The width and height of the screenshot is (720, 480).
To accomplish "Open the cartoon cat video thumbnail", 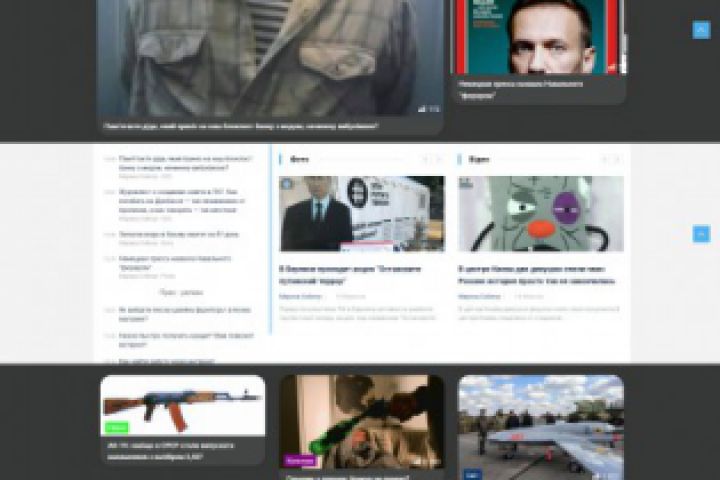I will [540, 214].
